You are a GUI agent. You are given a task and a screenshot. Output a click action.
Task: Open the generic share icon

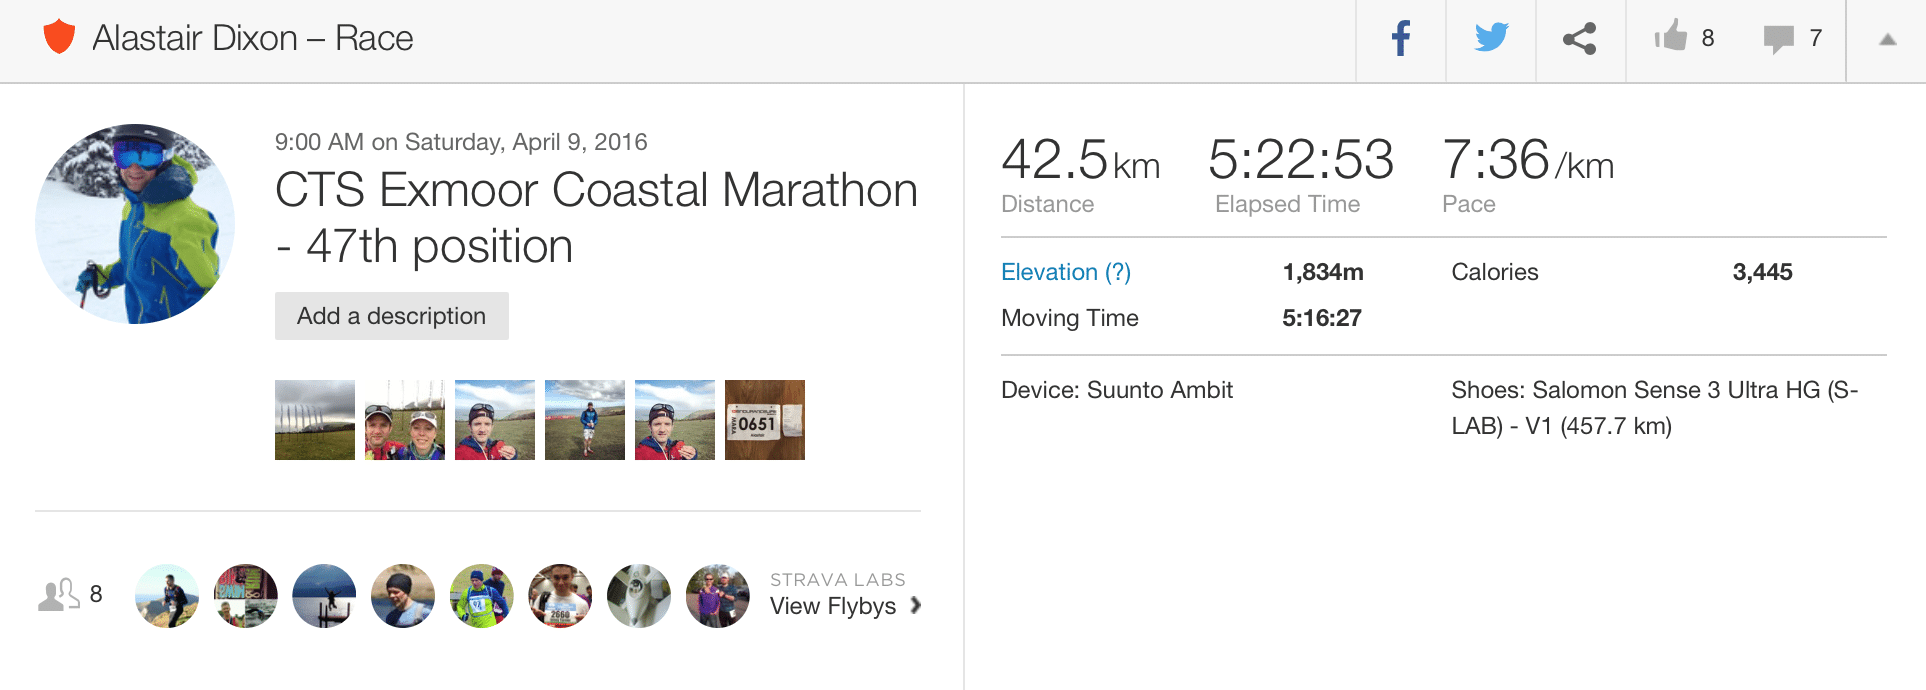click(1580, 39)
